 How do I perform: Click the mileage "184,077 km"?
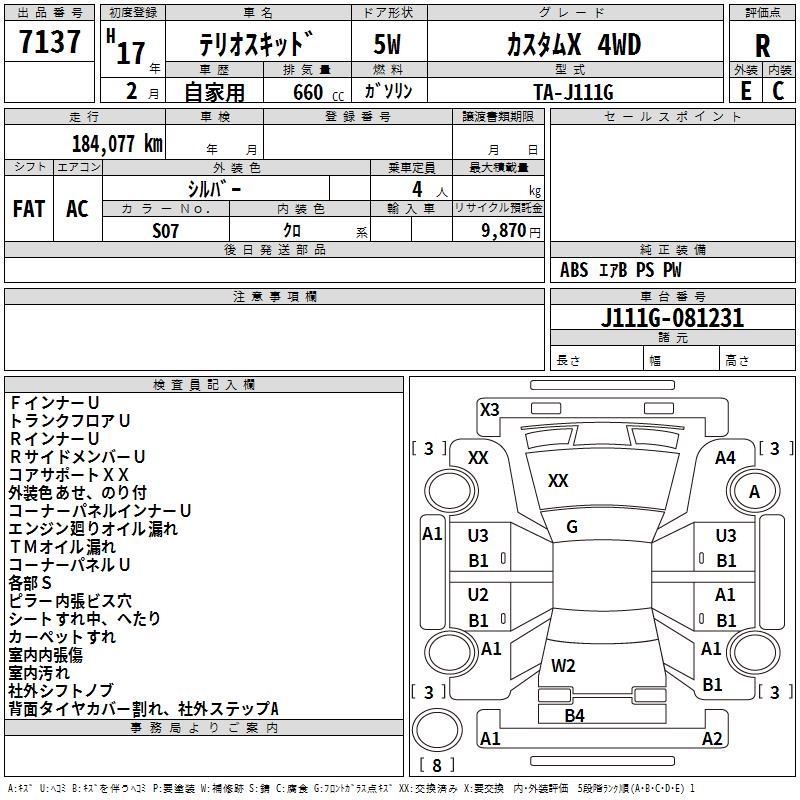(117, 144)
